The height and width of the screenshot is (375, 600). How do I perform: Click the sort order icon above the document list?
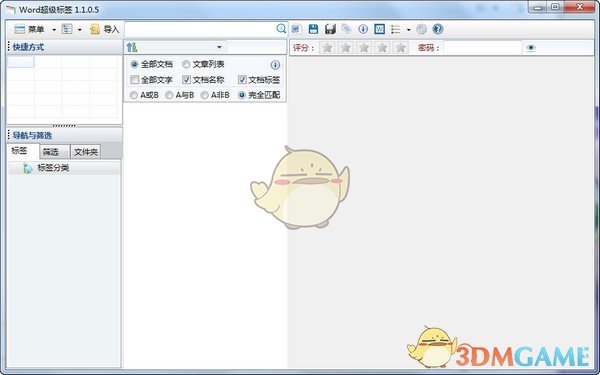pyautogui.click(x=132, y=47)
